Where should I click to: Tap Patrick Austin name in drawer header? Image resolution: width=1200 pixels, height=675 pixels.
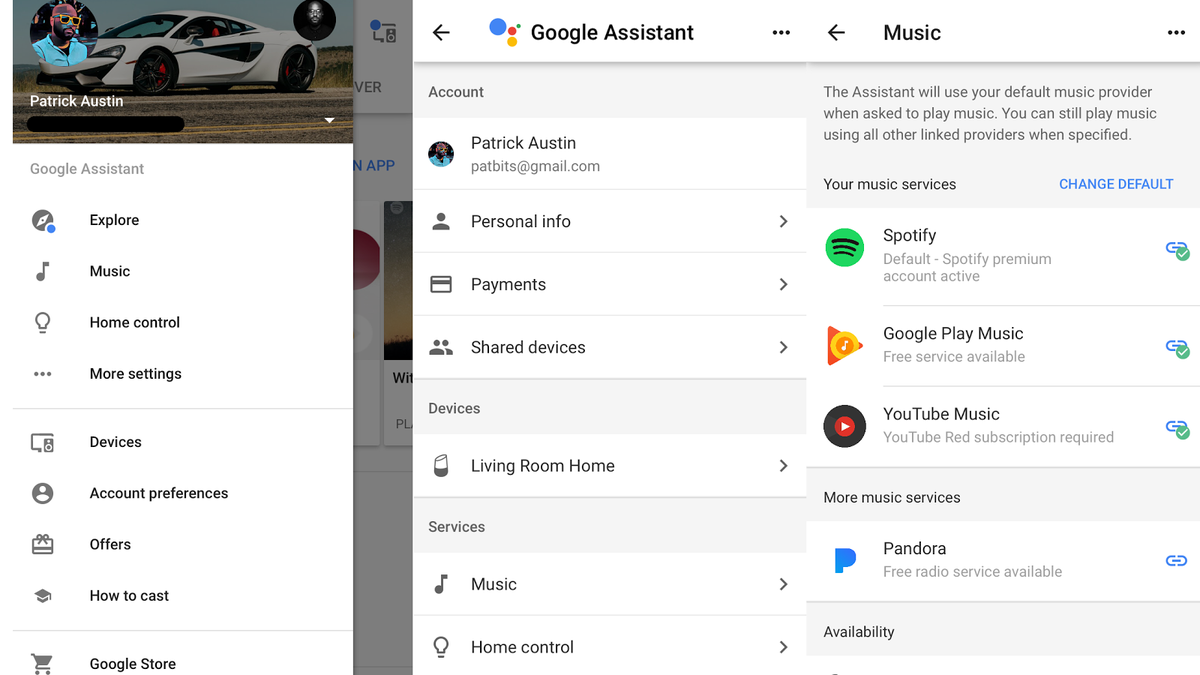[x=77, y=101]
